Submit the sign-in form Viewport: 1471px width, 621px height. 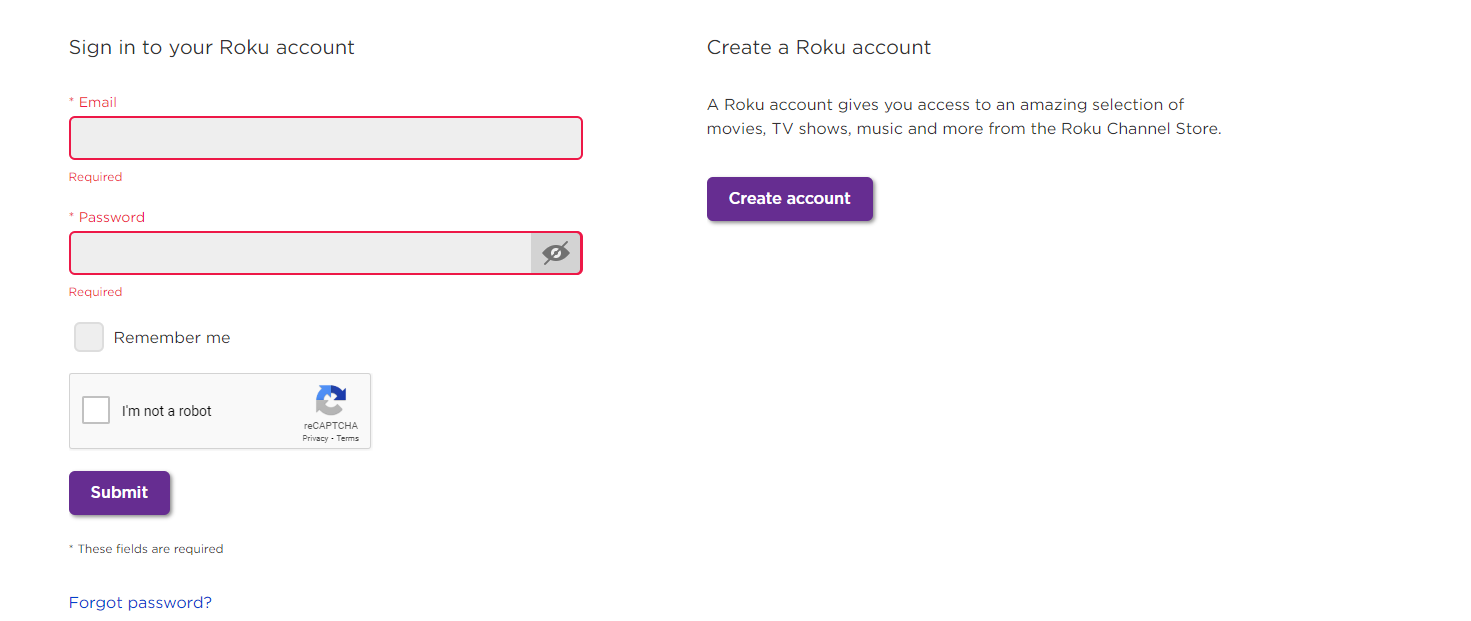point(119,493)
